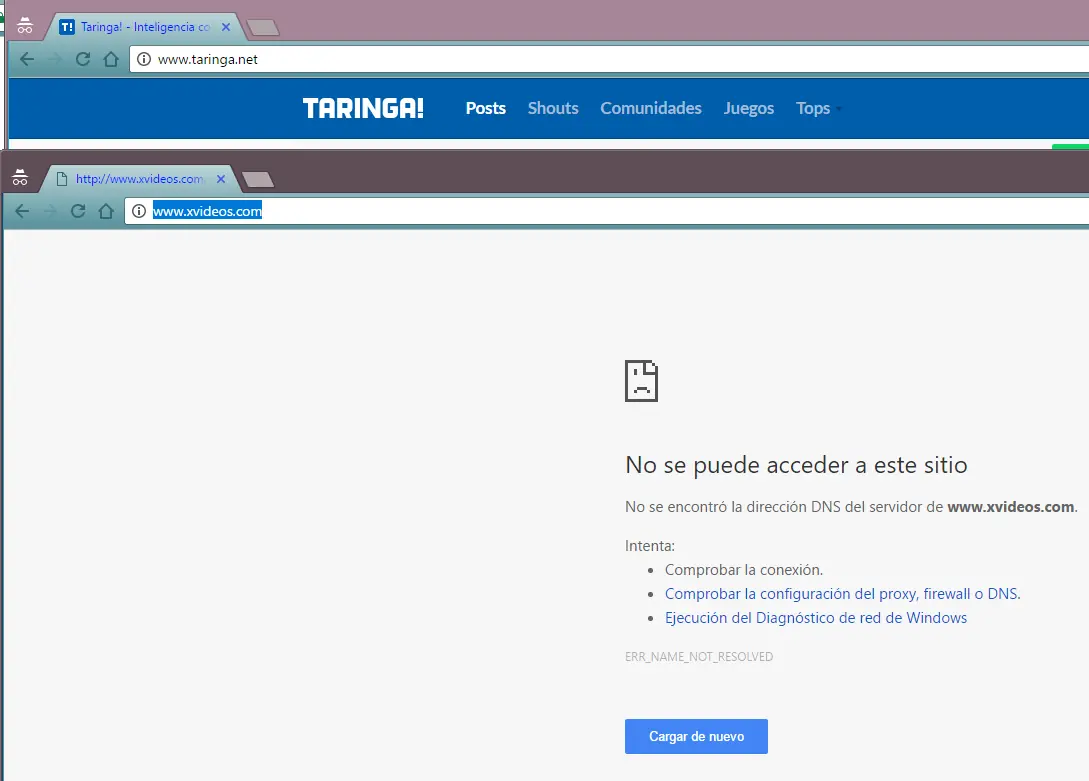Screen dimensions: 1089x781
Task: Select the Taringa! - Inteligencia tab
Action: pyautogui.click(x=144, y=27)
